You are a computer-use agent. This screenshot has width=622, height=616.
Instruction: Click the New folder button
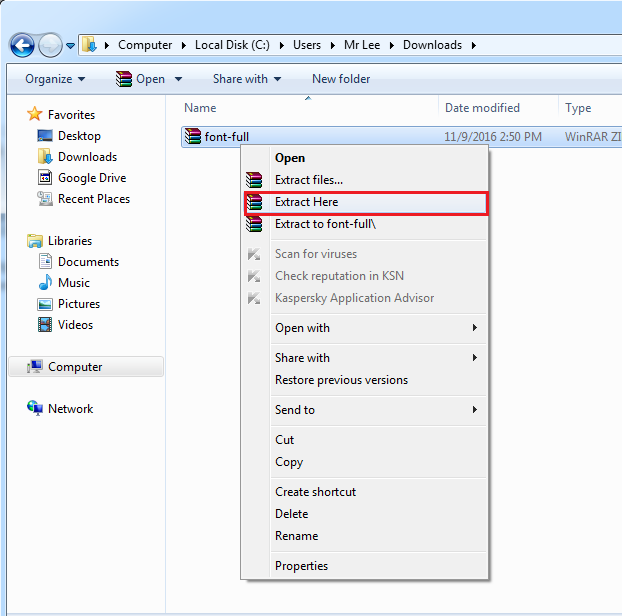[x=340, y=79]
